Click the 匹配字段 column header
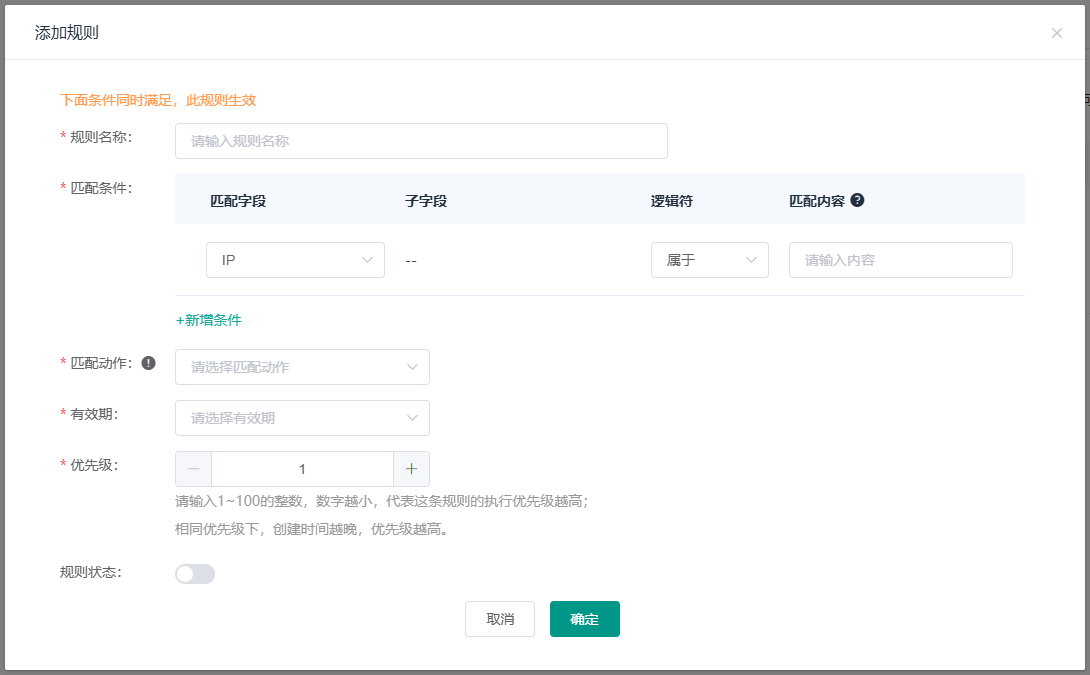 click(x=238, y=200)
